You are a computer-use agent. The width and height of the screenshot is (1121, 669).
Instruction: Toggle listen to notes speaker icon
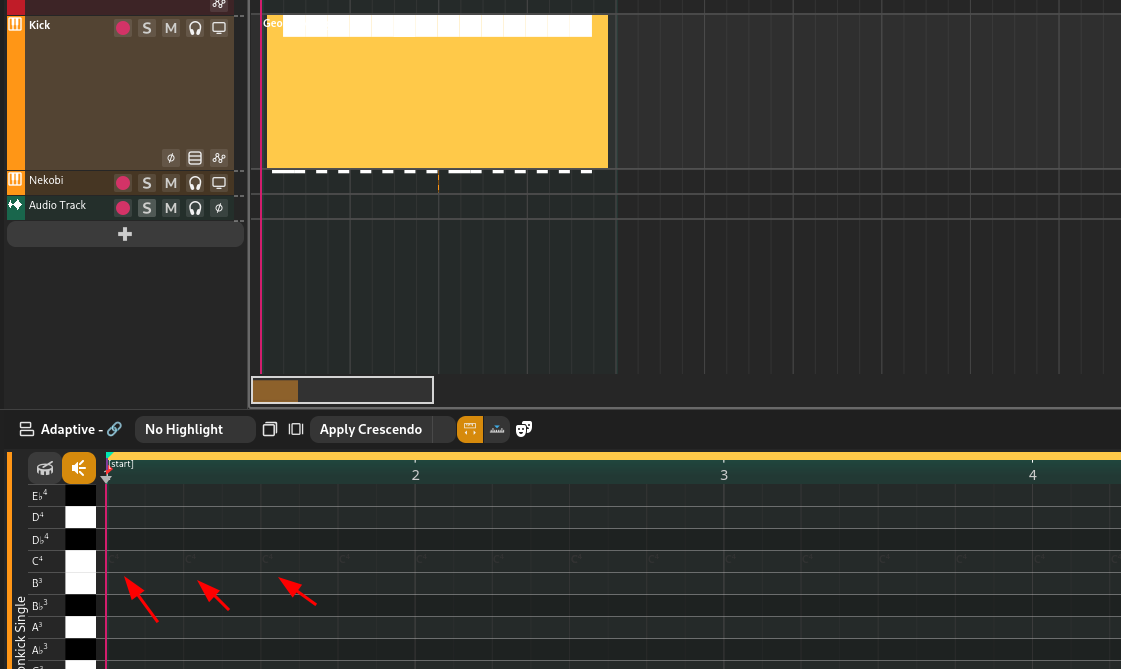[79, 467]
